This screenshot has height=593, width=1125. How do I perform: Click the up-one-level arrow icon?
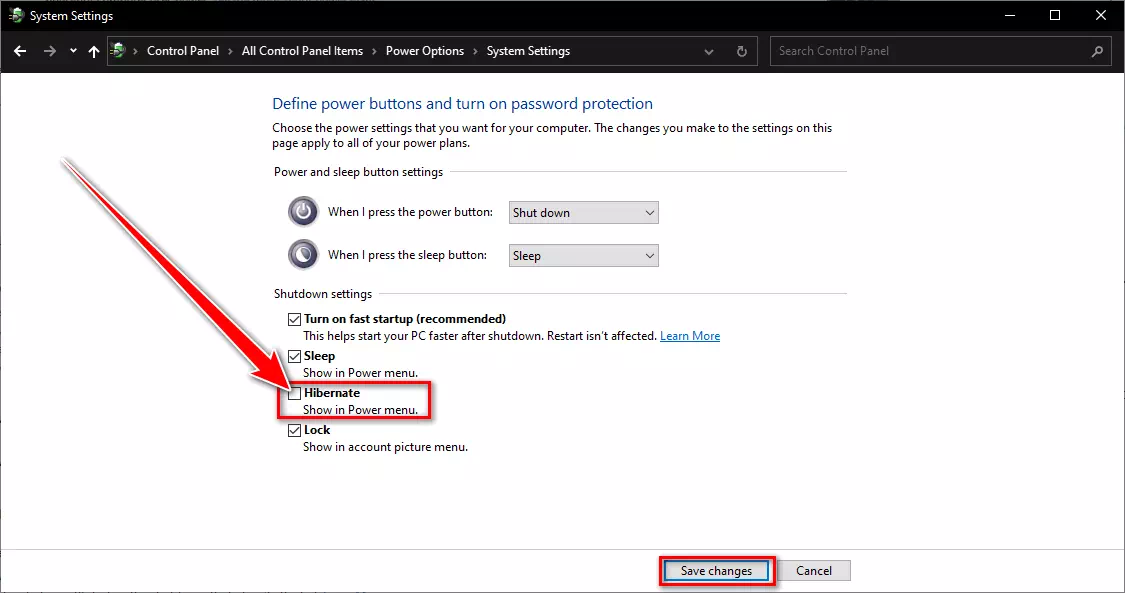pyautogui.click(x=93, y=50)
